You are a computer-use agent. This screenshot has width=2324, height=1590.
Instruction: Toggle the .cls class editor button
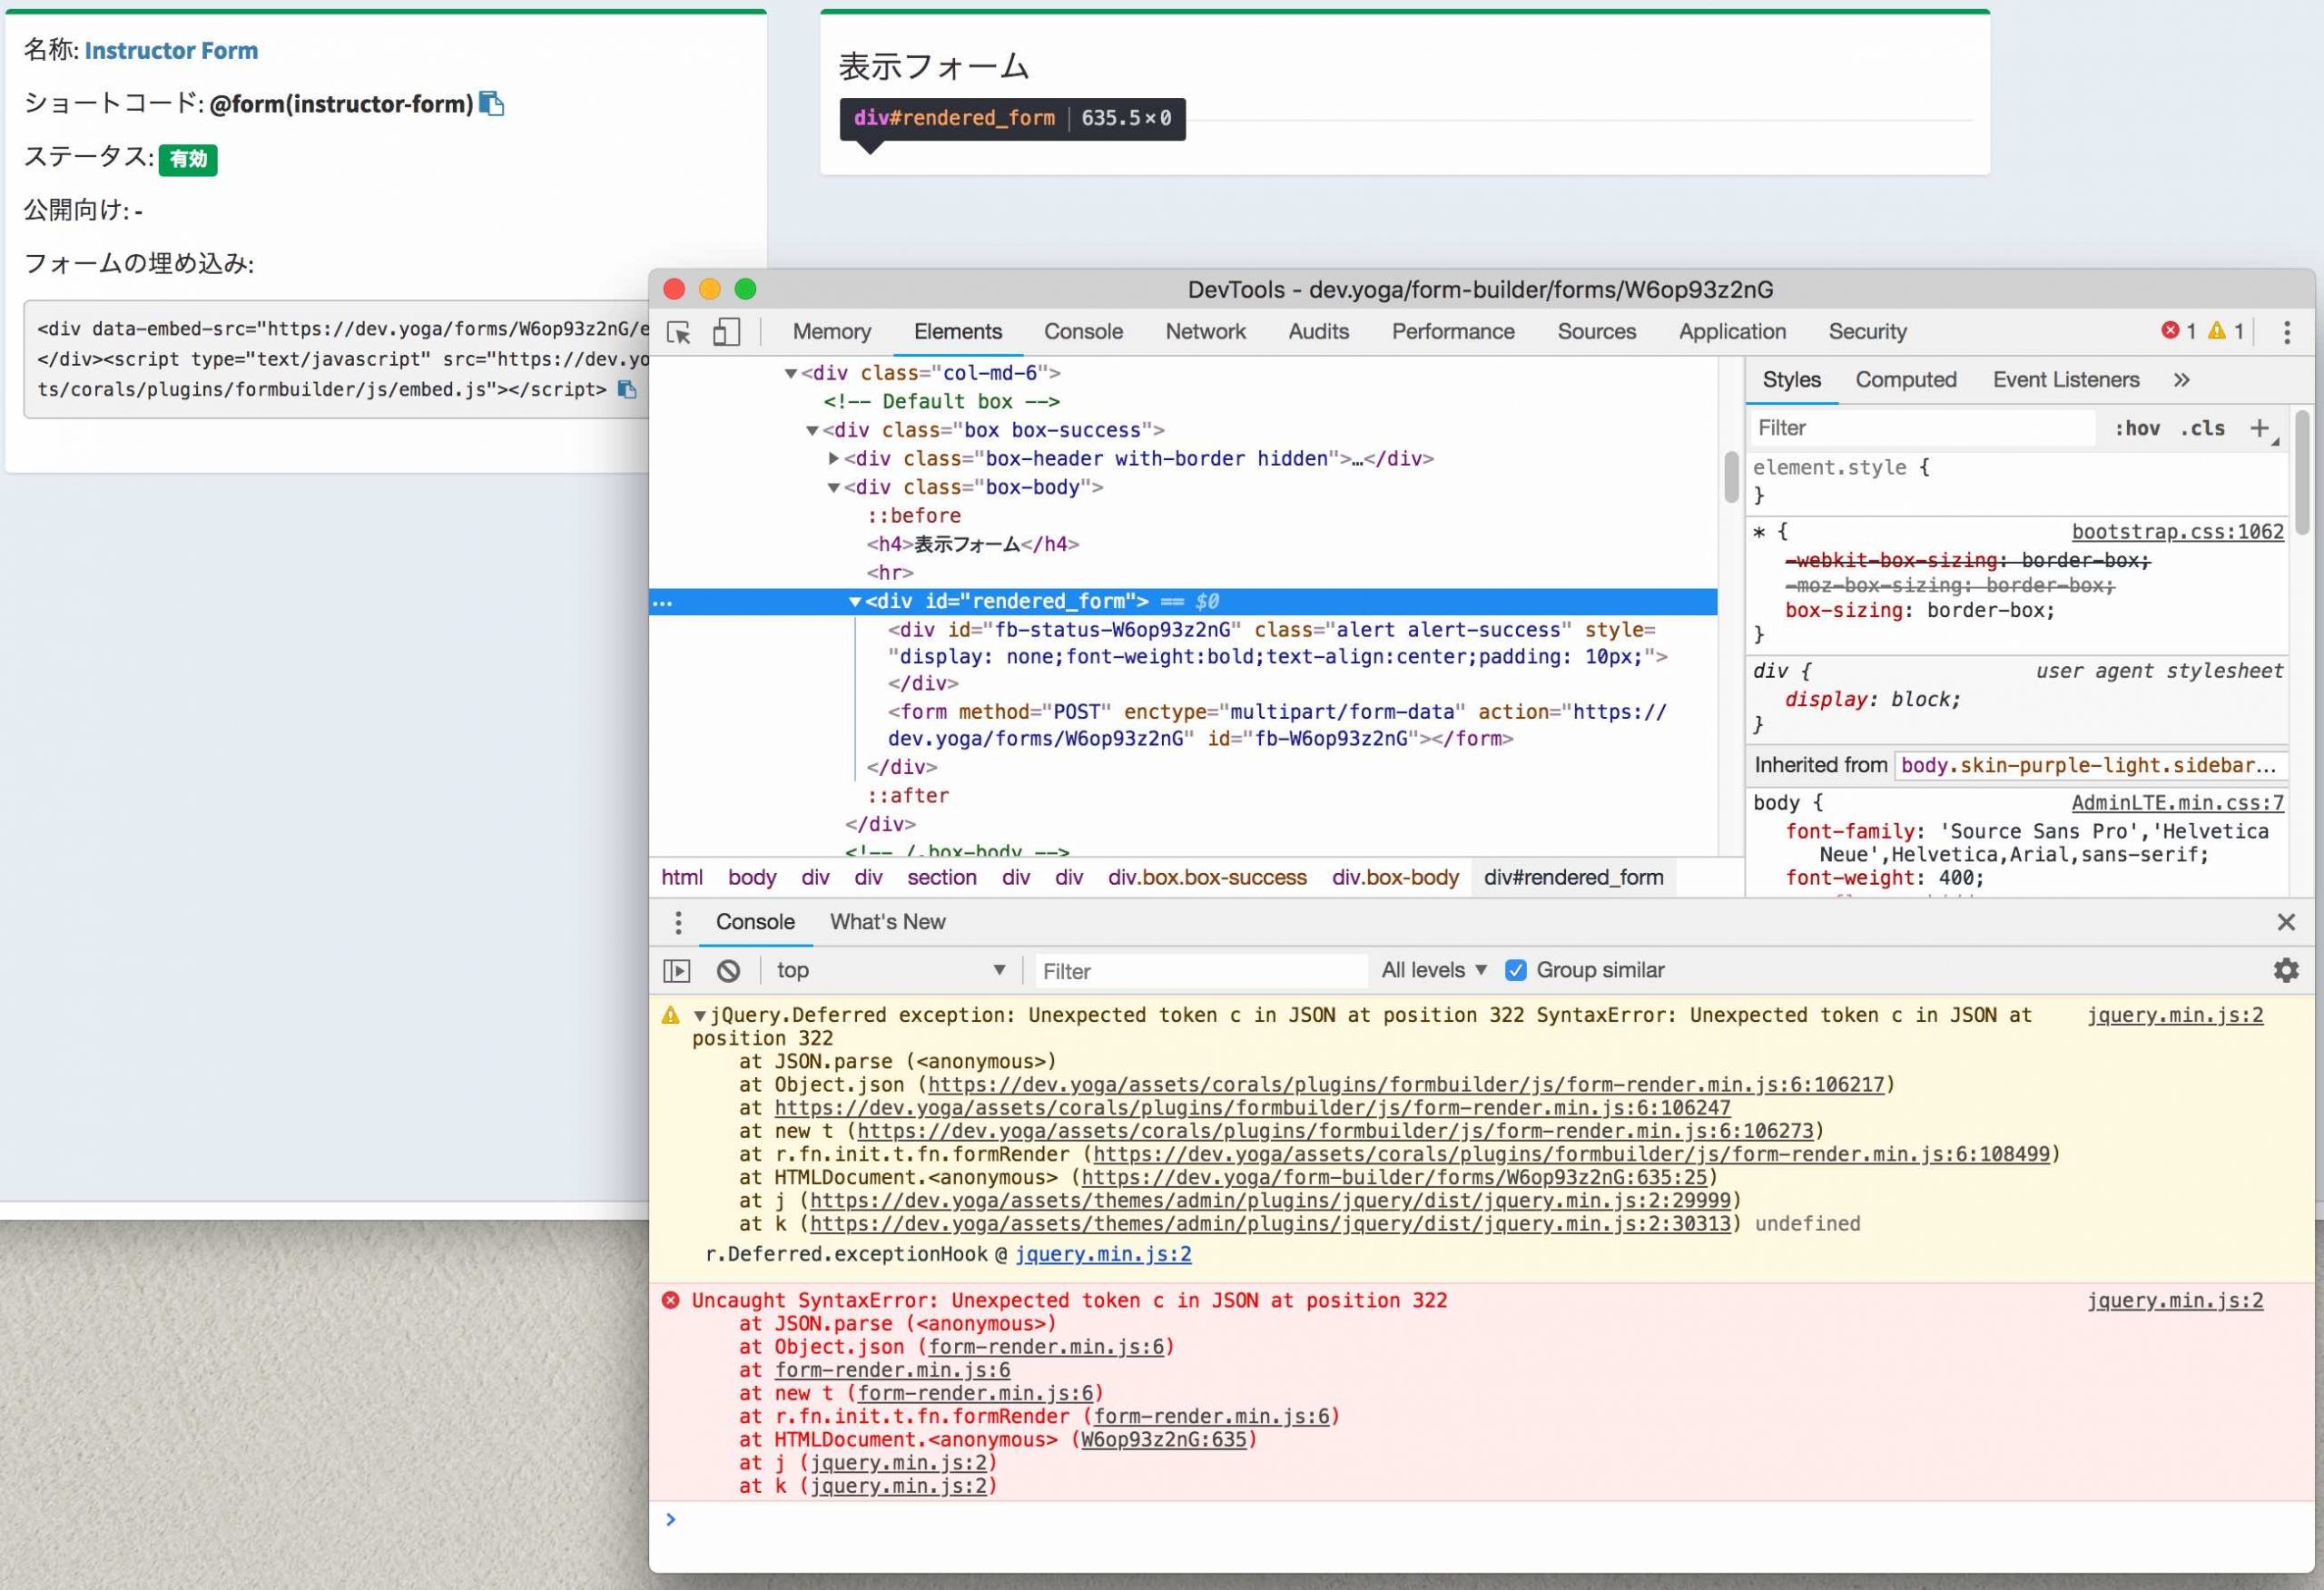[2202, 428]
